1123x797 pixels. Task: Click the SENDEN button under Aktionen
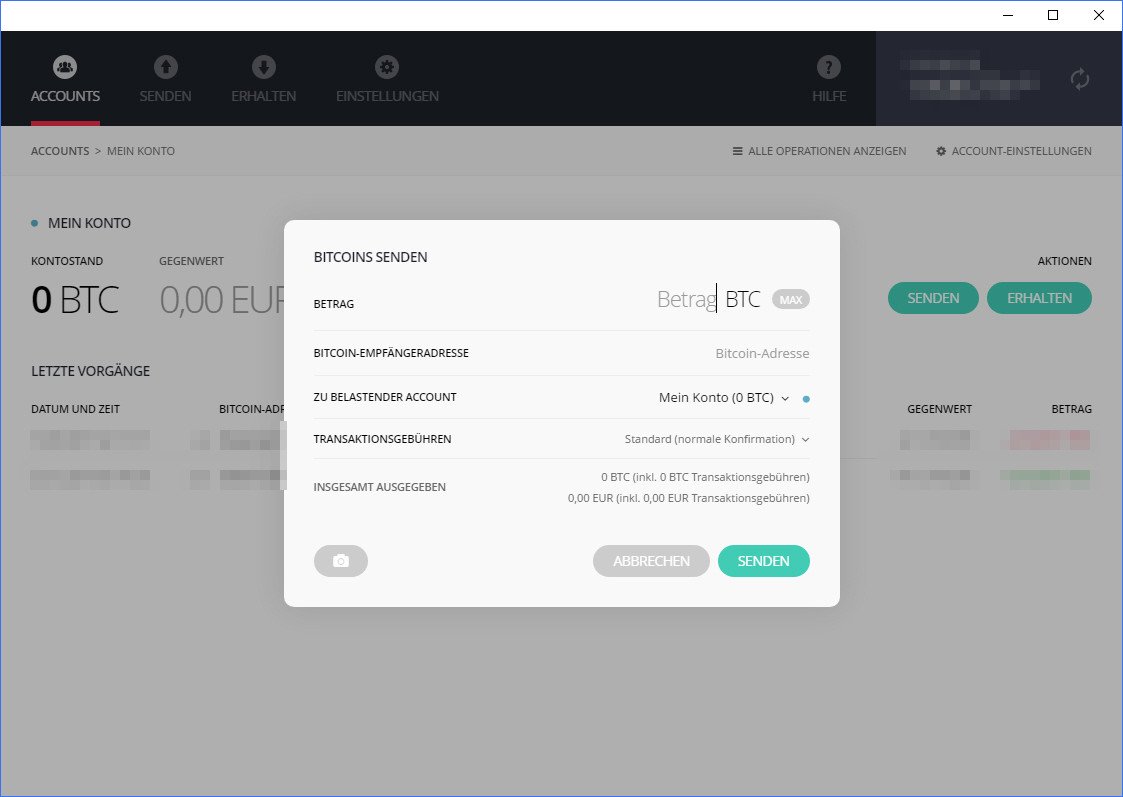pyautogui.click(x=933, y=298)
